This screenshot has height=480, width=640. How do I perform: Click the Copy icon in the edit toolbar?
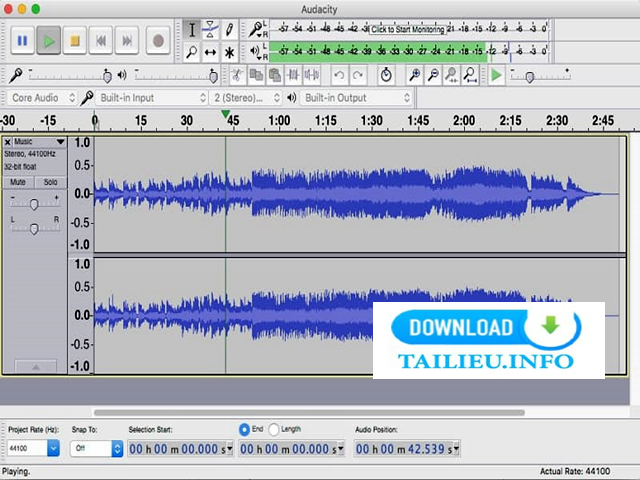tap(256, 75)
